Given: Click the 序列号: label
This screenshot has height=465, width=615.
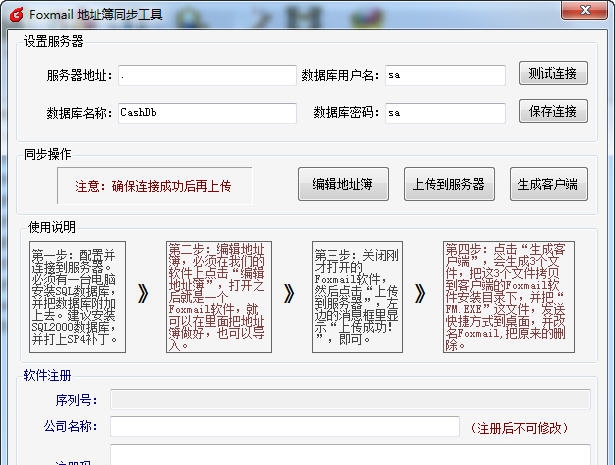Looking at the screenshot, I should tap(76, 400).
